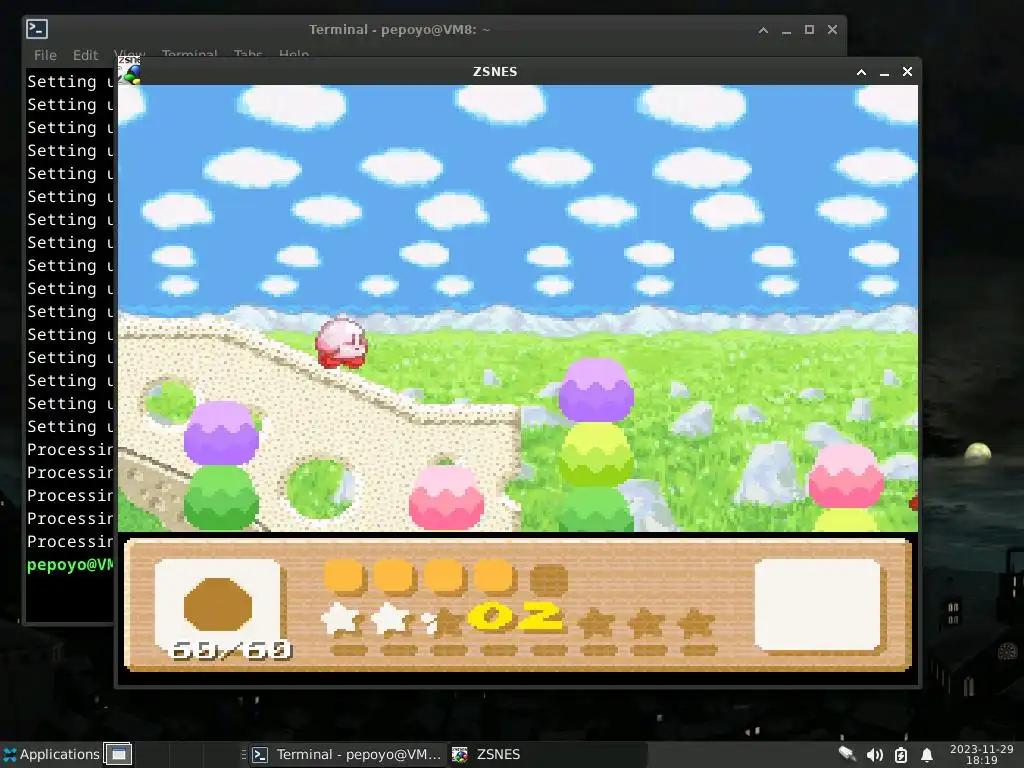Roll up the Terminal window with the arrow button
The height and width of the screenshot is (768, 1024).
click(763, 30)
